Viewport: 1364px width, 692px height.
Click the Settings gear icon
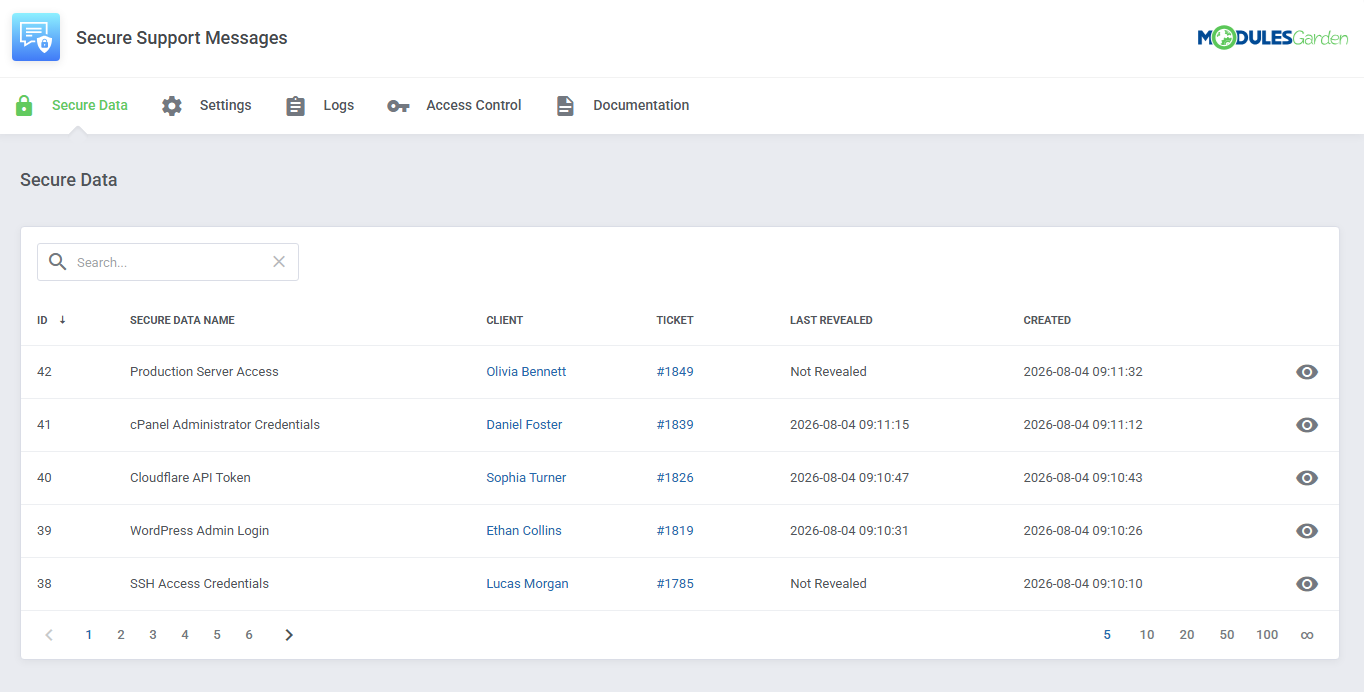click(x=172, y=105)
